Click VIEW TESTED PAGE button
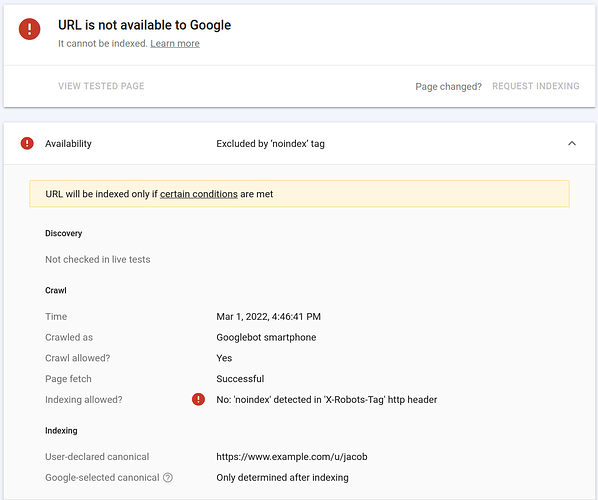Image resolution: width=598 pixels, height=500 pixels. tap(101, 86)
